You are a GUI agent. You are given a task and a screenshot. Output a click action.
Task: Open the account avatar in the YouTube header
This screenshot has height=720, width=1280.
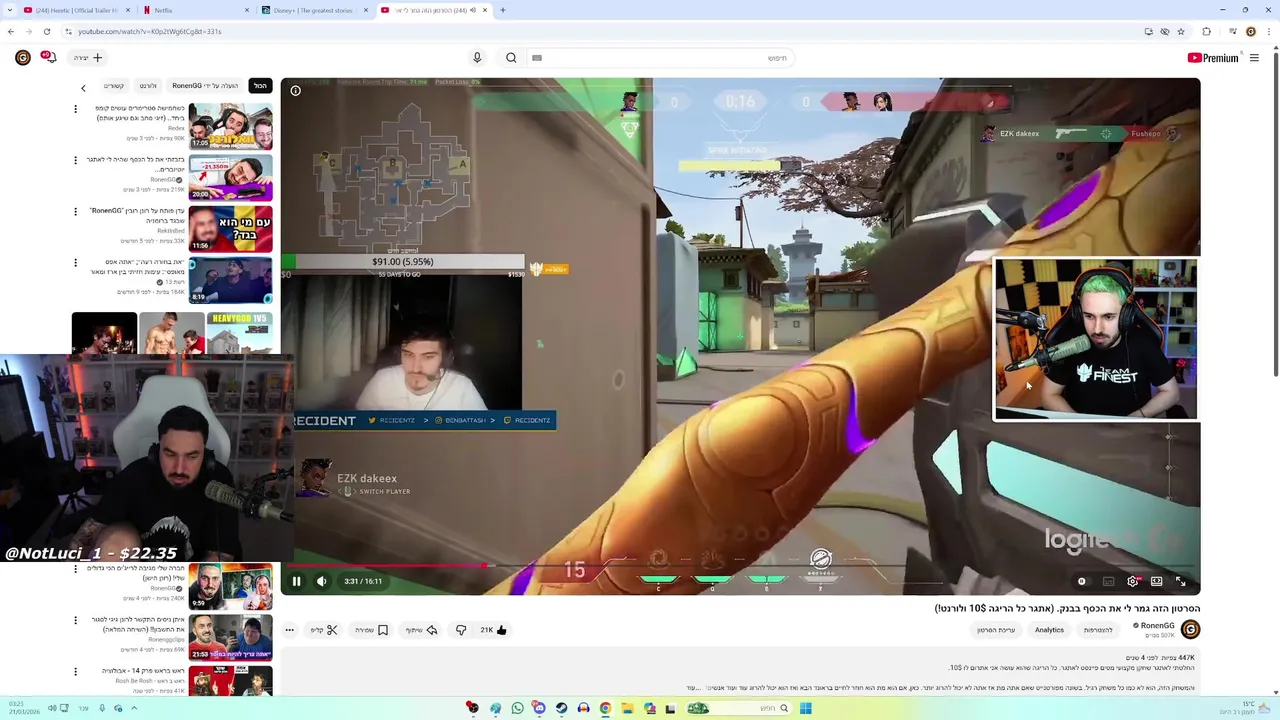[x=22, y=58]
